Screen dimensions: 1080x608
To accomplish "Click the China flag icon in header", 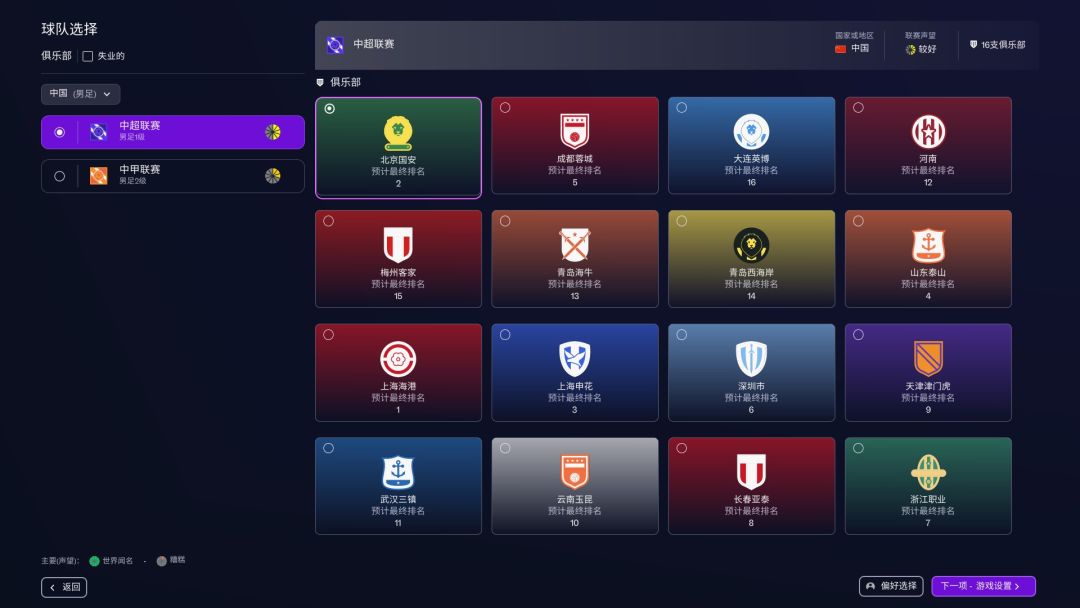I will (840, 49).
